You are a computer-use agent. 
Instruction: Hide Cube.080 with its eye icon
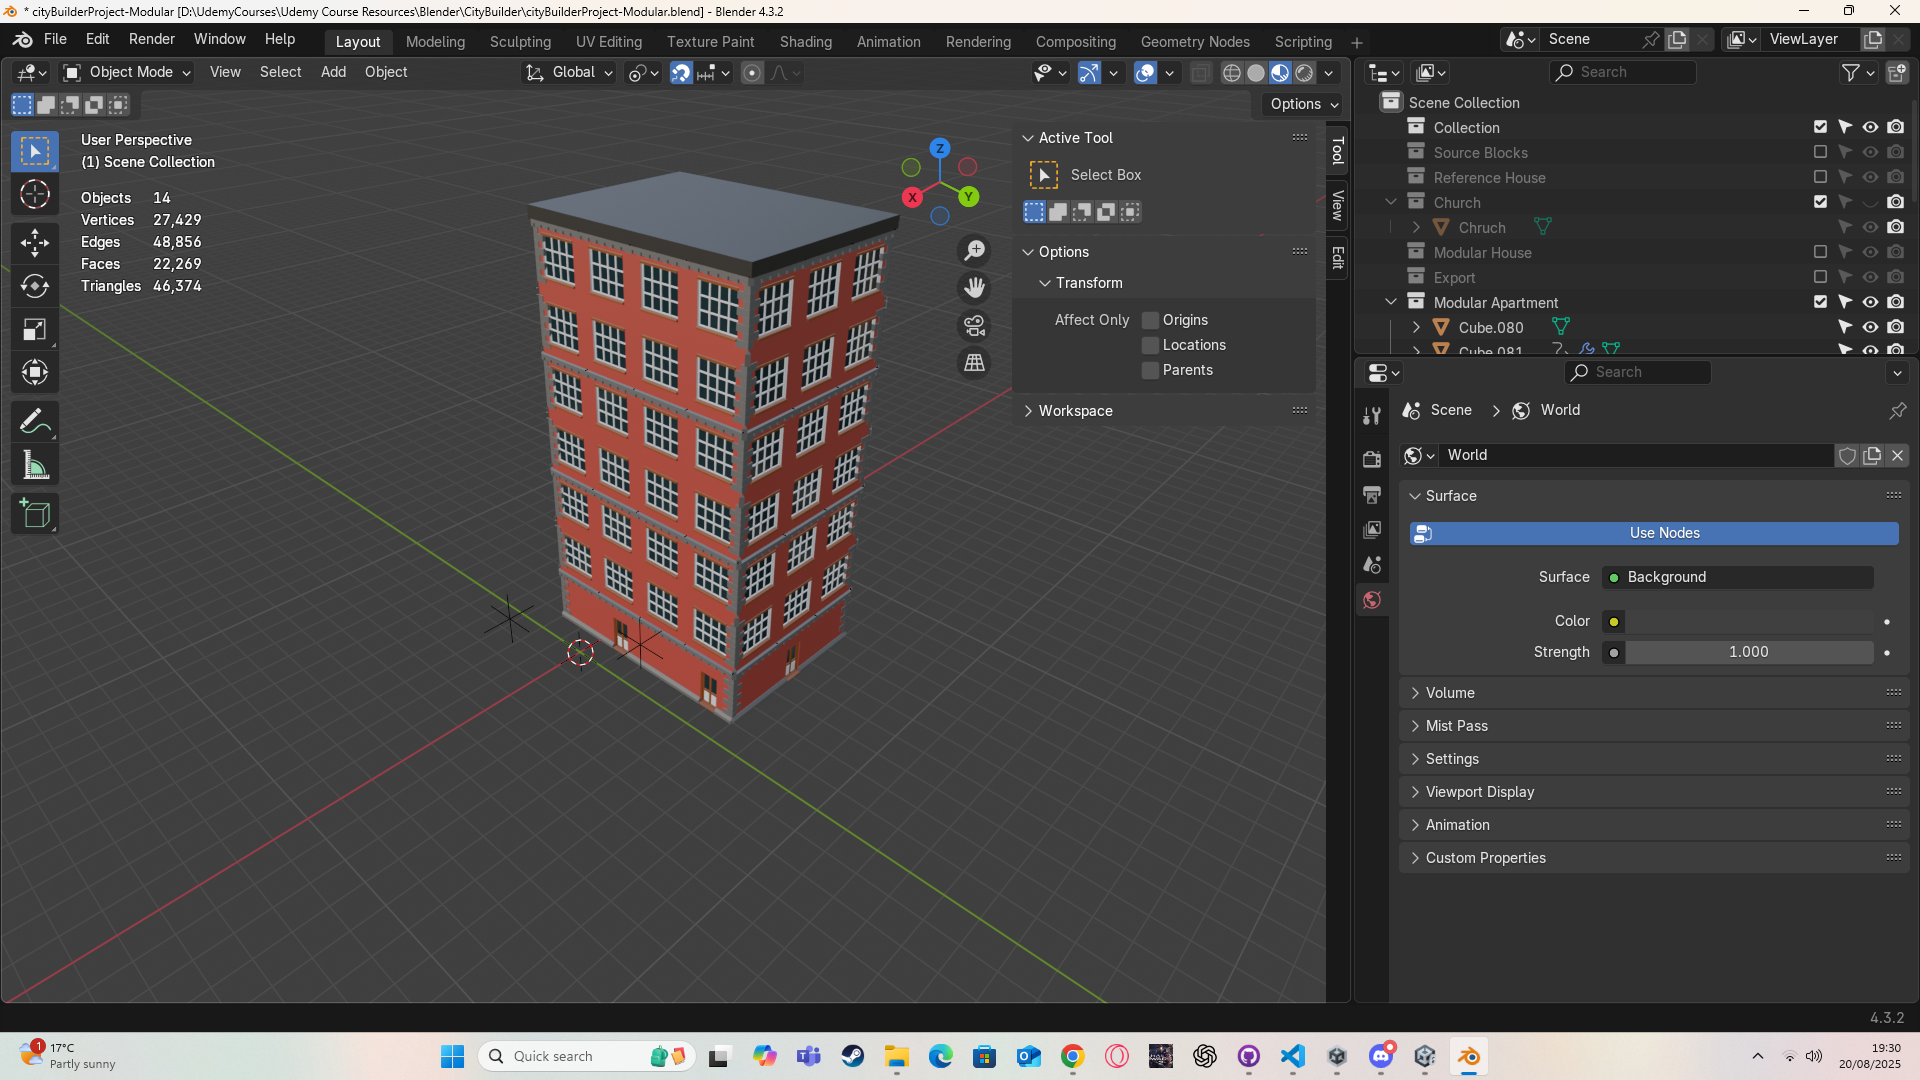pyautogui.click(x=1870, y=327)
